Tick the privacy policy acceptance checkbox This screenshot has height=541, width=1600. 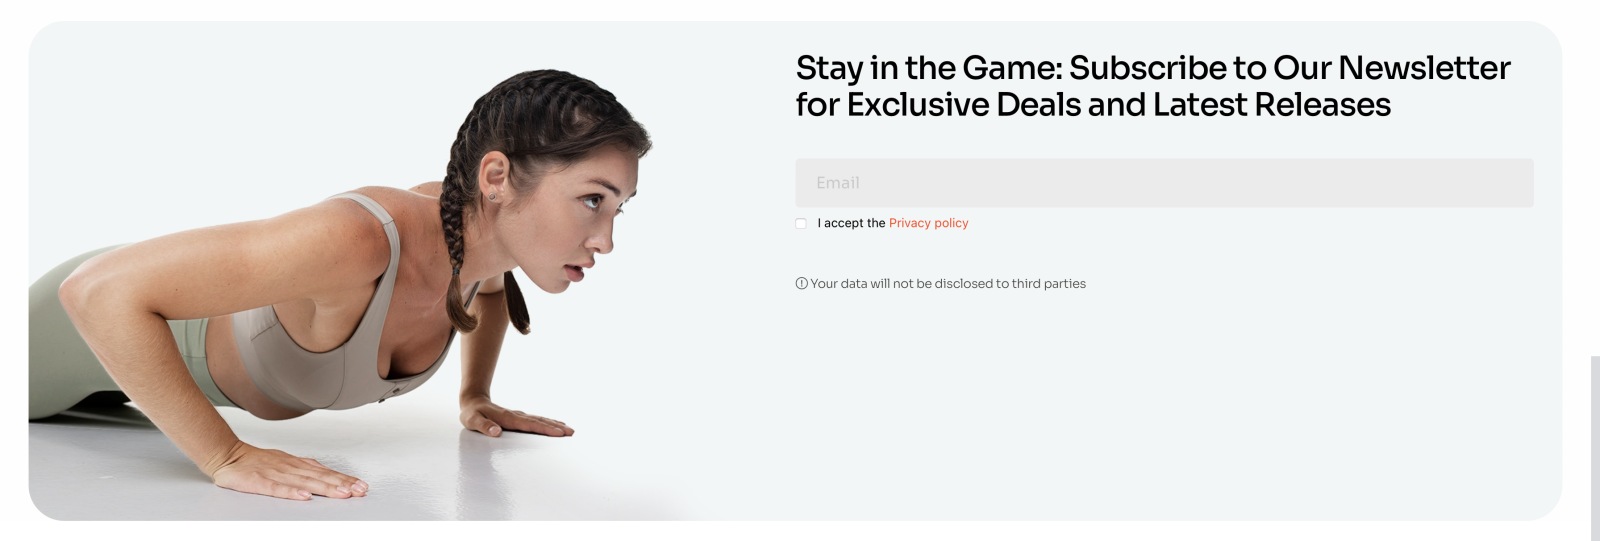pos(801,223)
